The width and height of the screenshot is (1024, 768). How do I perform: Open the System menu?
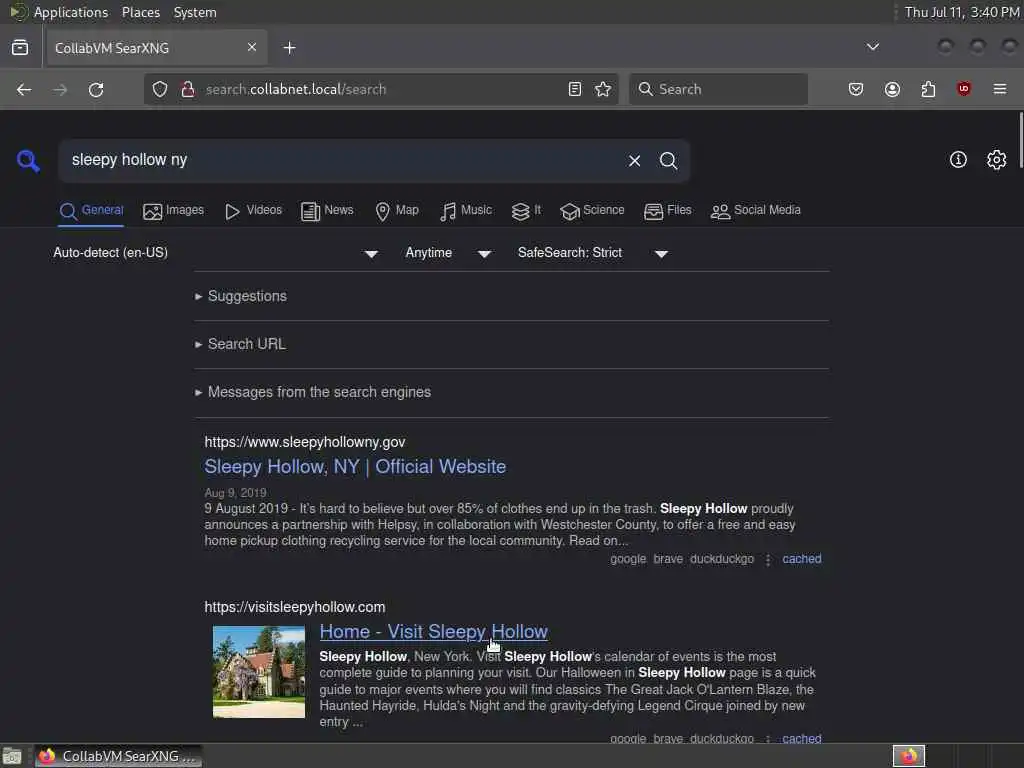click(195, 12)
